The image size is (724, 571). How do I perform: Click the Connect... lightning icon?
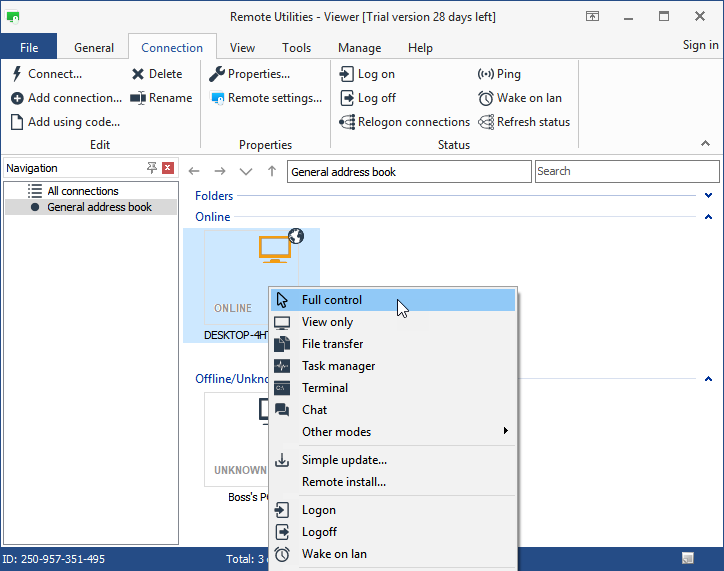[x=17, y=74]
